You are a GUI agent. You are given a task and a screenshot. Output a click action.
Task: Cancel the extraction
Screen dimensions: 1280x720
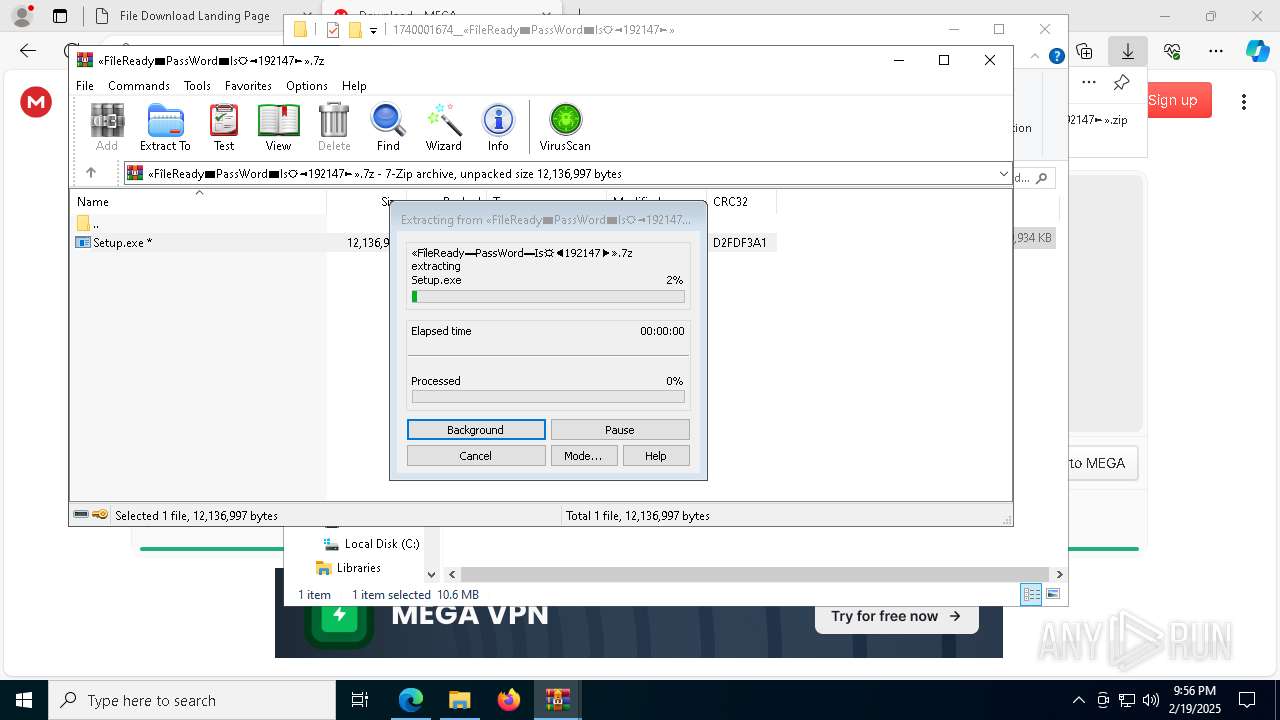[x=476, y=456]
